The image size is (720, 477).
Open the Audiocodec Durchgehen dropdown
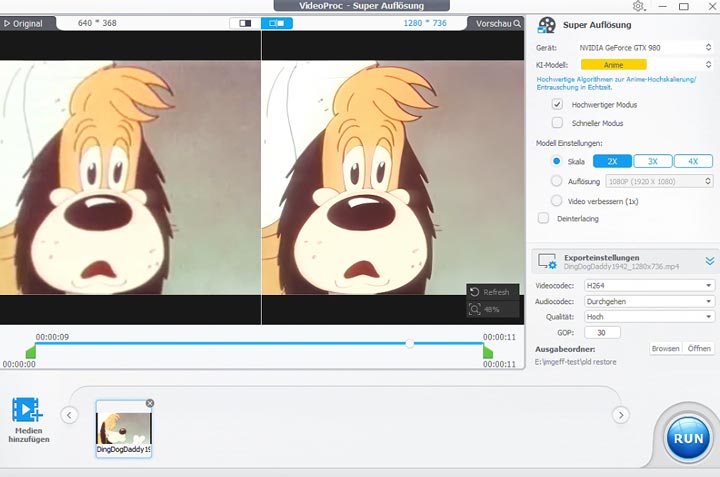click(649, 301)
